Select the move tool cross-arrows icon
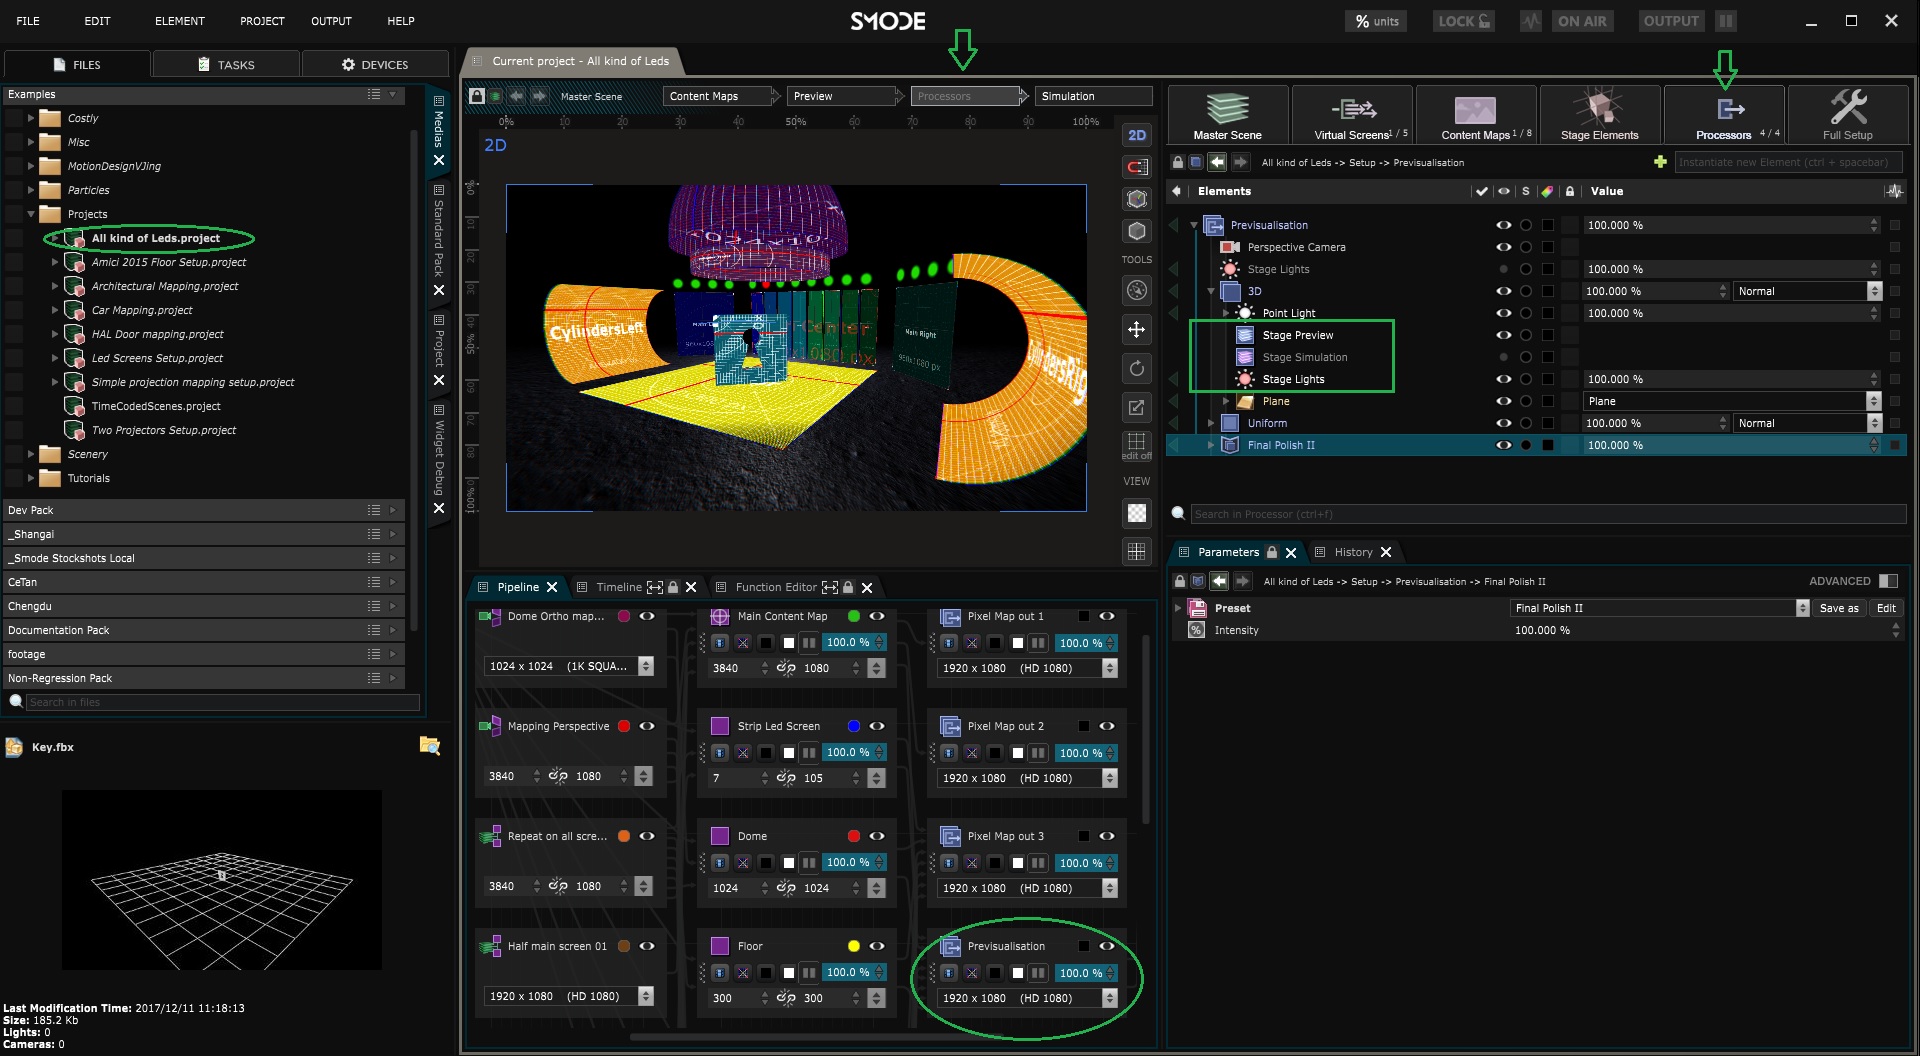Viewport: 1920px width, 1056px height. click(x=1137, y=329)
